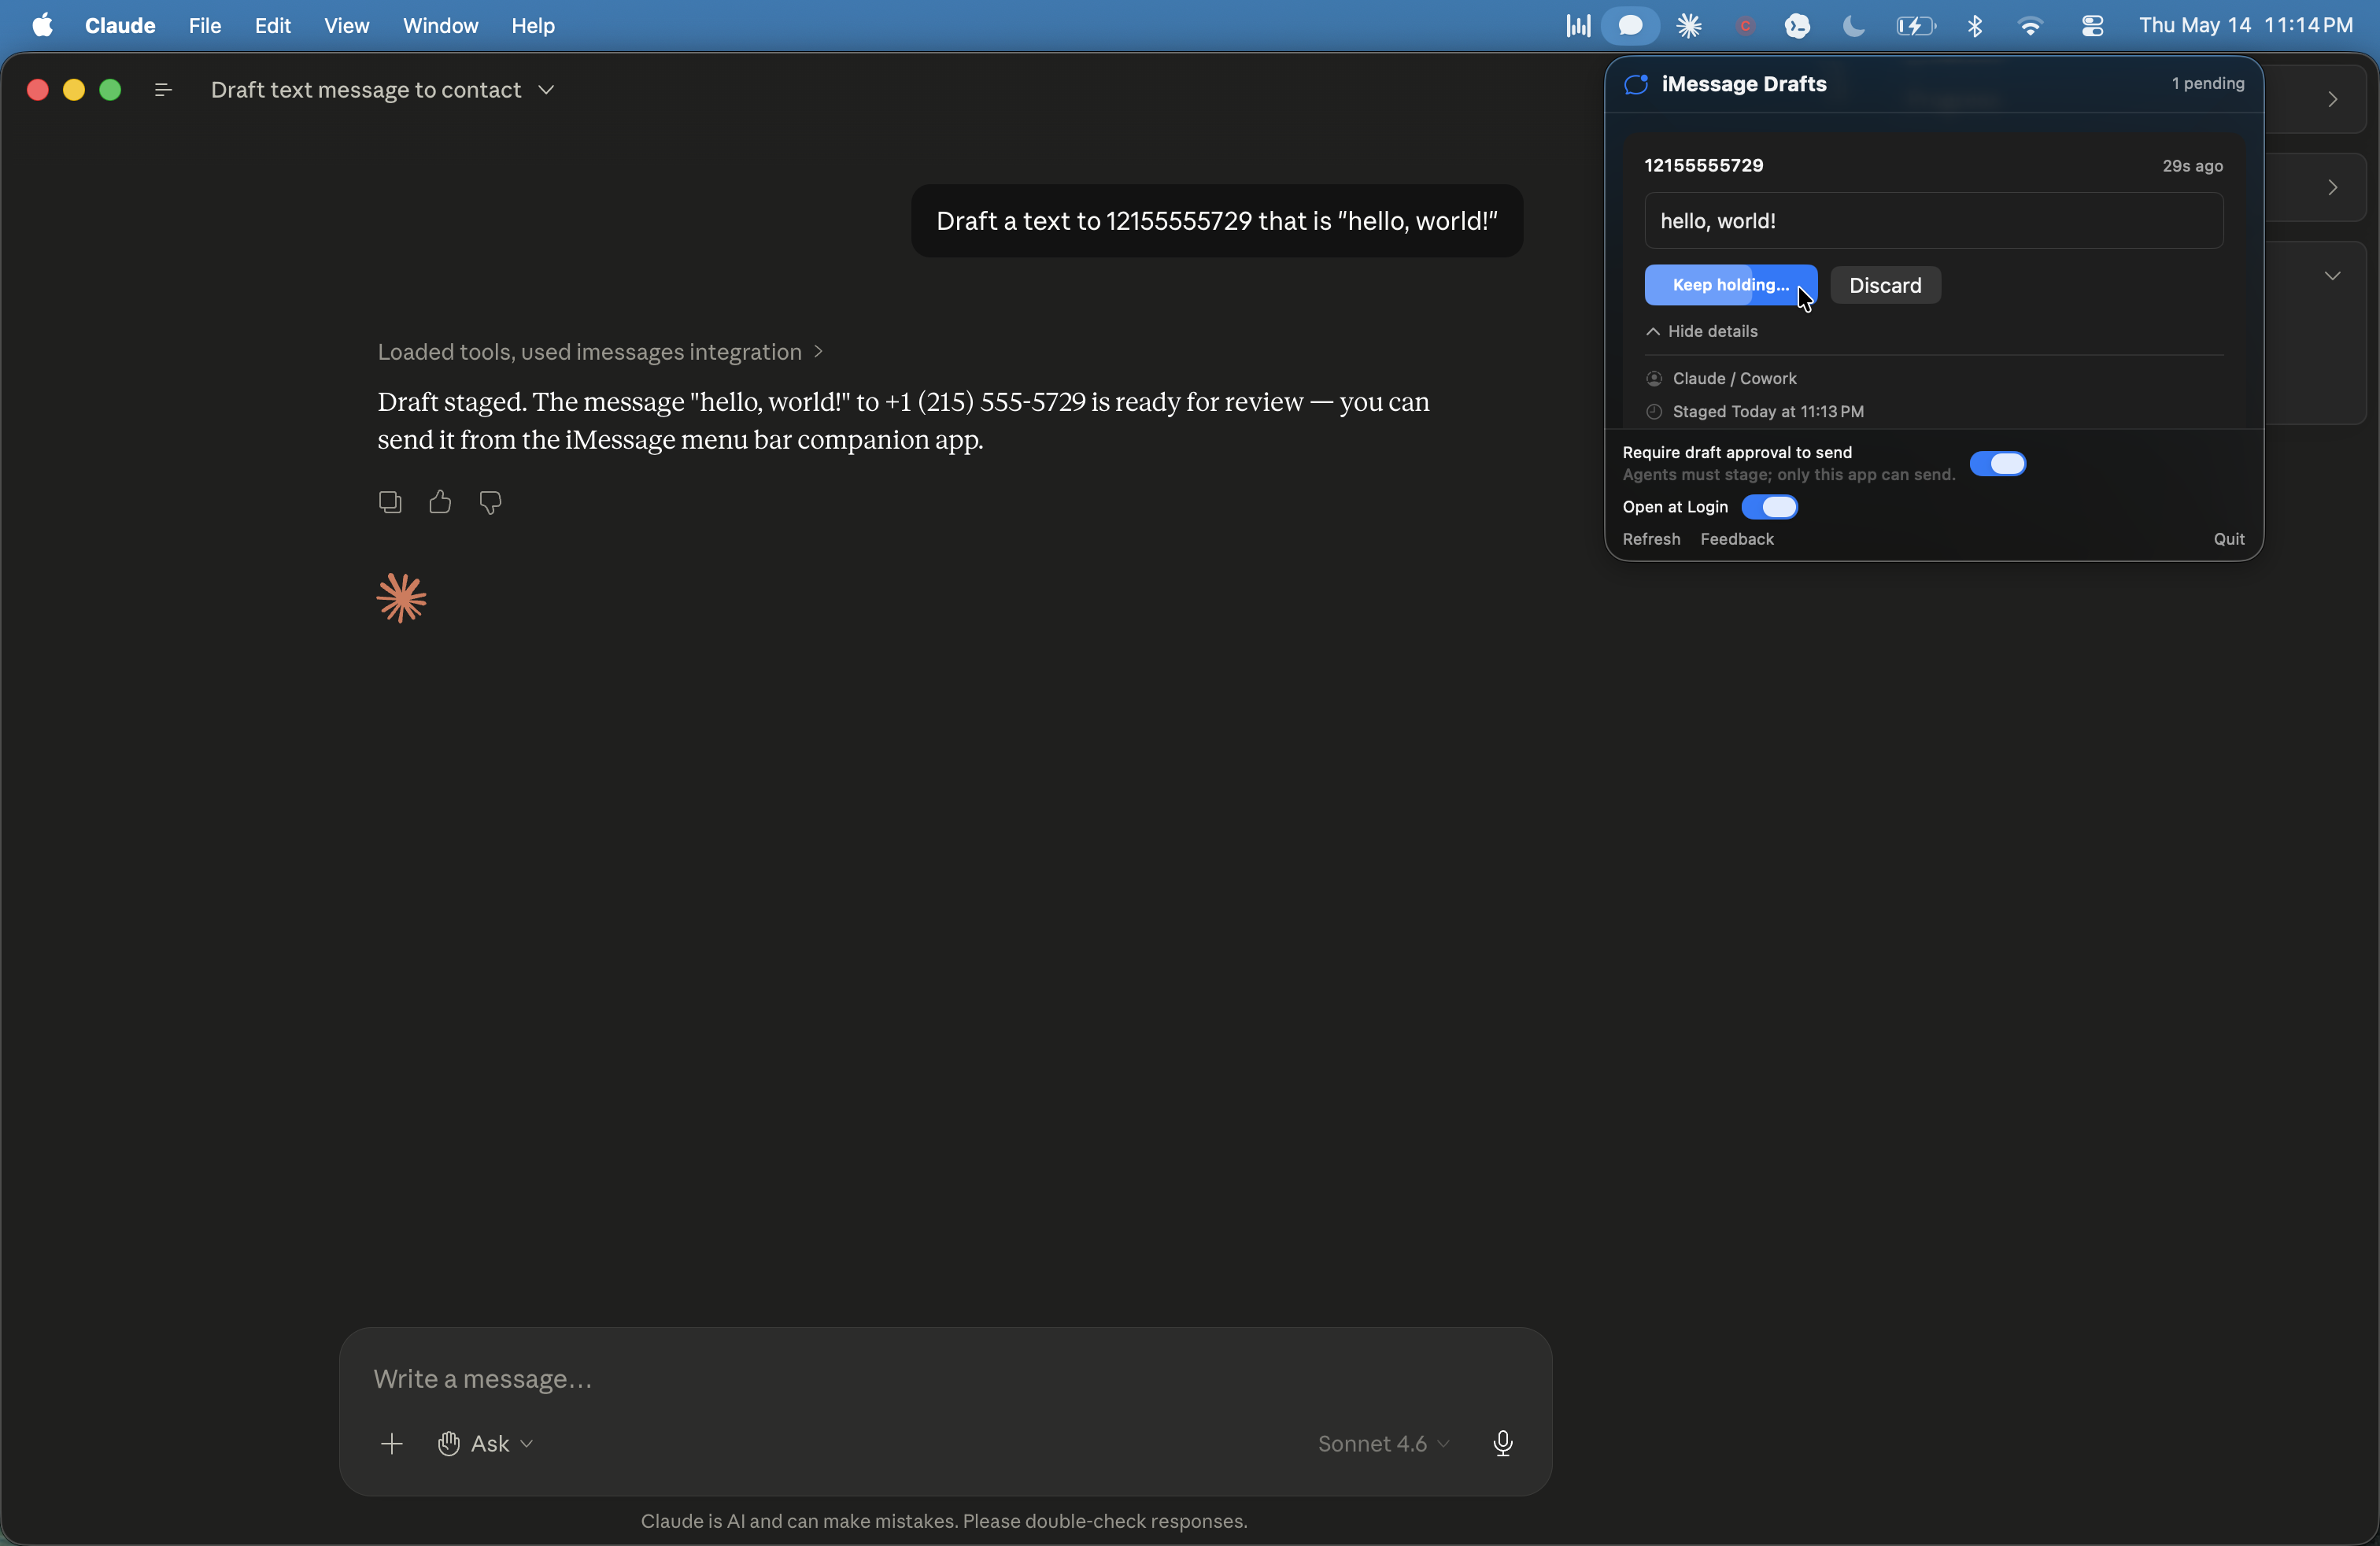
Task: Click the red recording menu bar icon
Action: (x=1745, y=25)
